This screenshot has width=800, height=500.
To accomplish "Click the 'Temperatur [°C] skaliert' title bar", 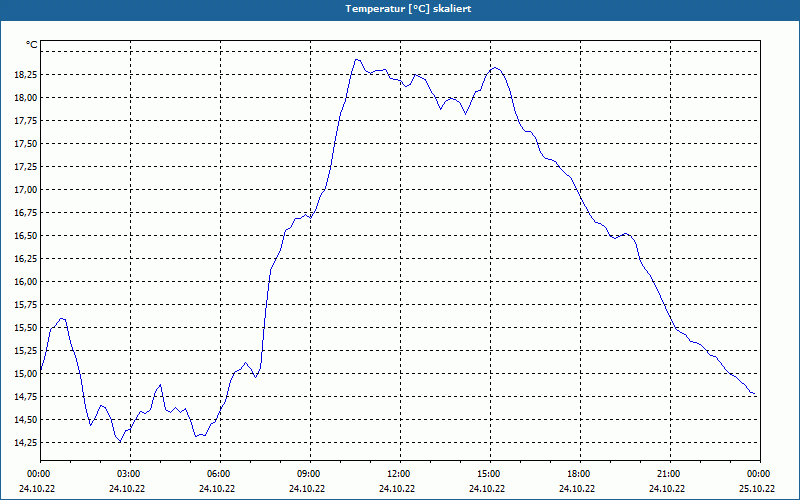I will coord(400,9).
